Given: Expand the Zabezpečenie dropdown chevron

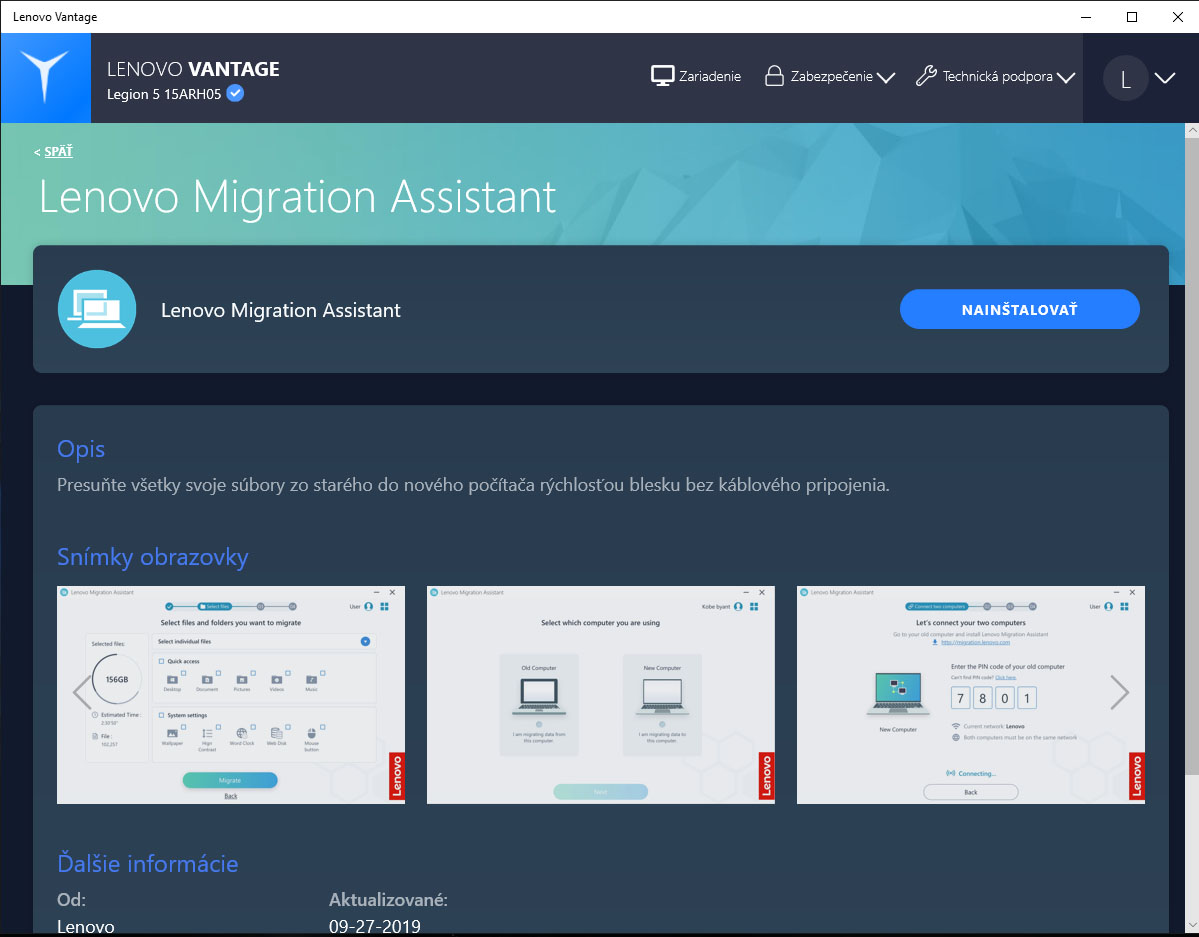Looking at the screenshot, I should (x=886, y=77).
